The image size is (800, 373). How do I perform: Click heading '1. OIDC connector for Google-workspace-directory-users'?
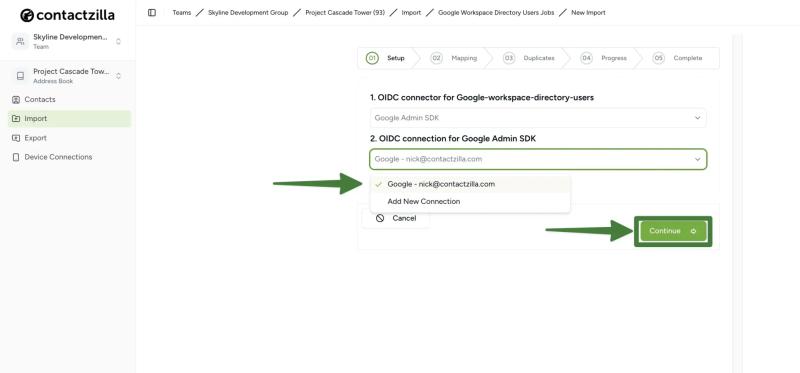pyautogui.click(x=482, y=97)
